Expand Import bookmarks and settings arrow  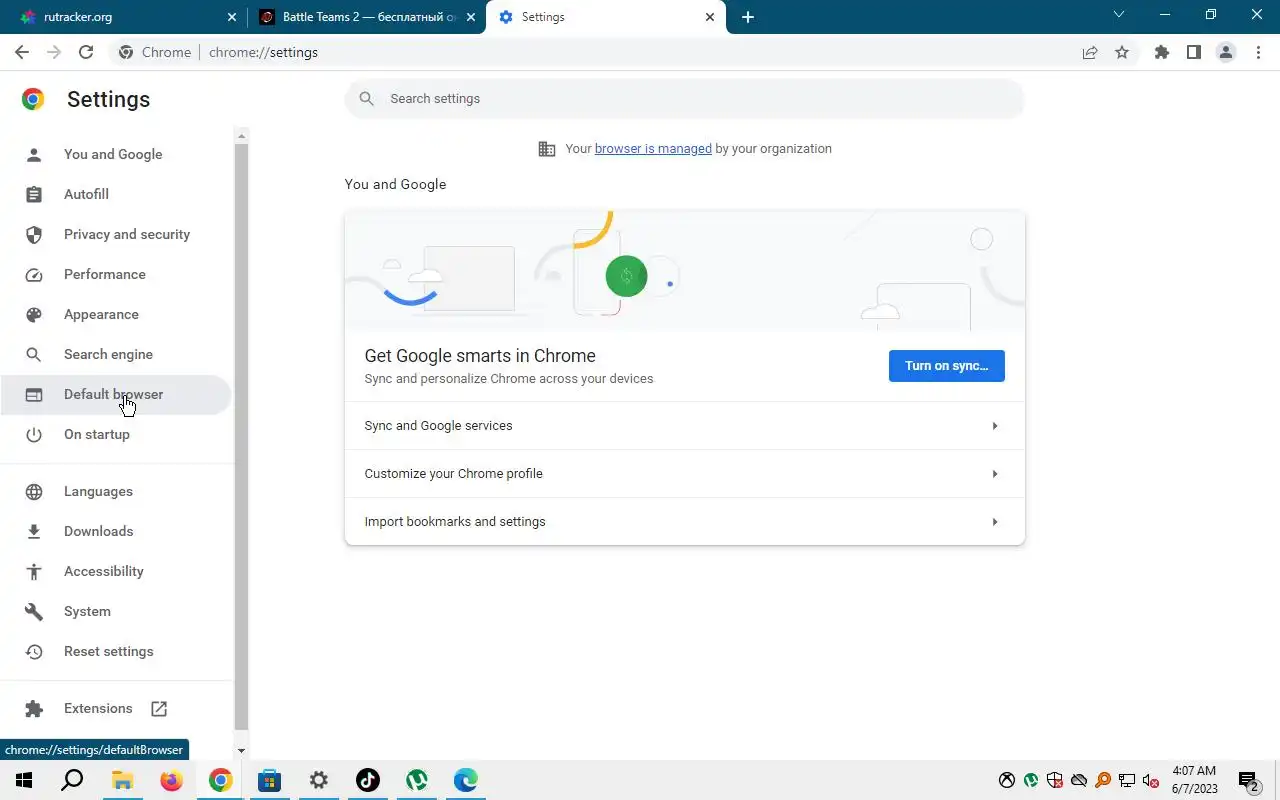[x=994, y=522]
